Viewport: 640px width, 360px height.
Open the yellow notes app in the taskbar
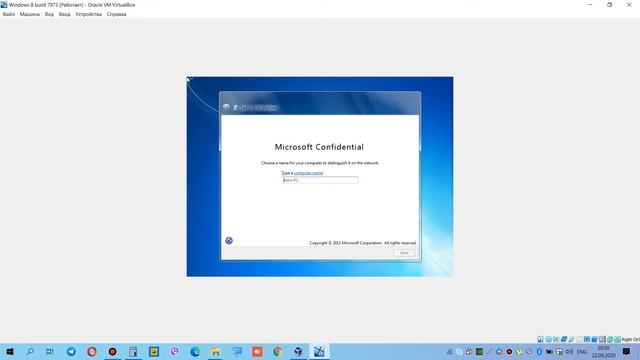point(154,351)
